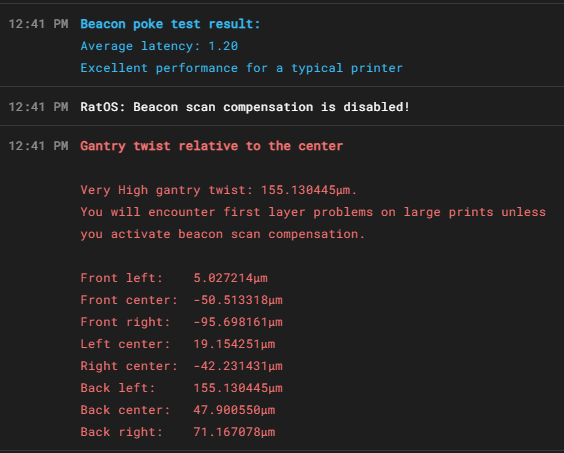
Task: Click 'Very High gantry twist: 155.130445μm.' line
Action: (219, 190)
